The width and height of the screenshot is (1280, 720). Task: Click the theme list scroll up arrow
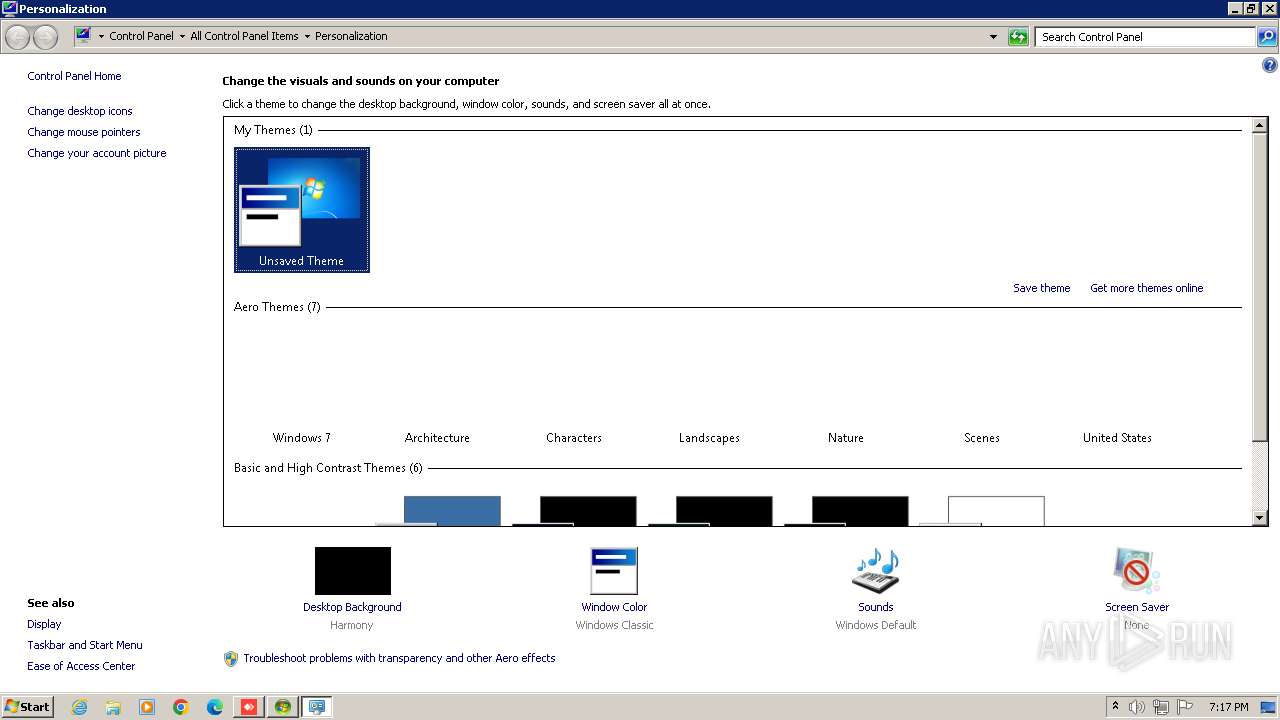[1260, 125]
